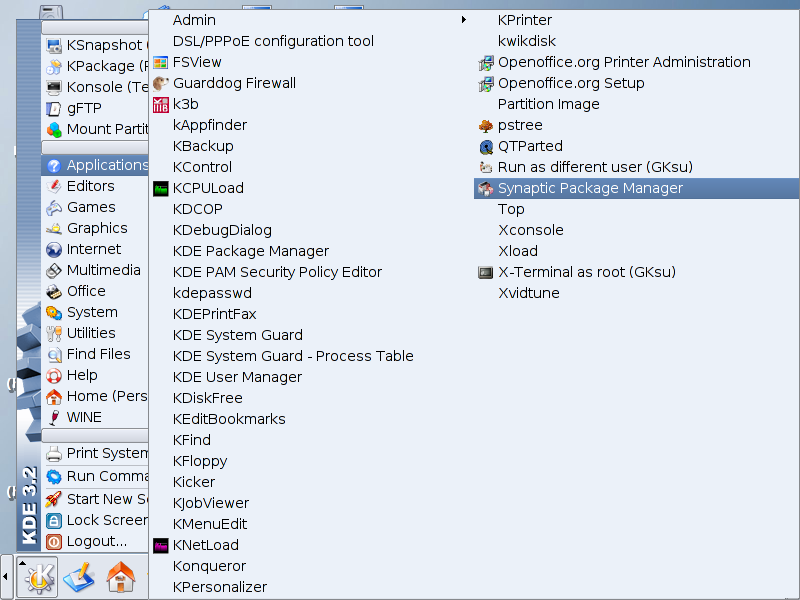The width and height of the screenshot is (800, 600).
Task: Launch Synaptic Package Manager
Action: [x=590, y=188]
